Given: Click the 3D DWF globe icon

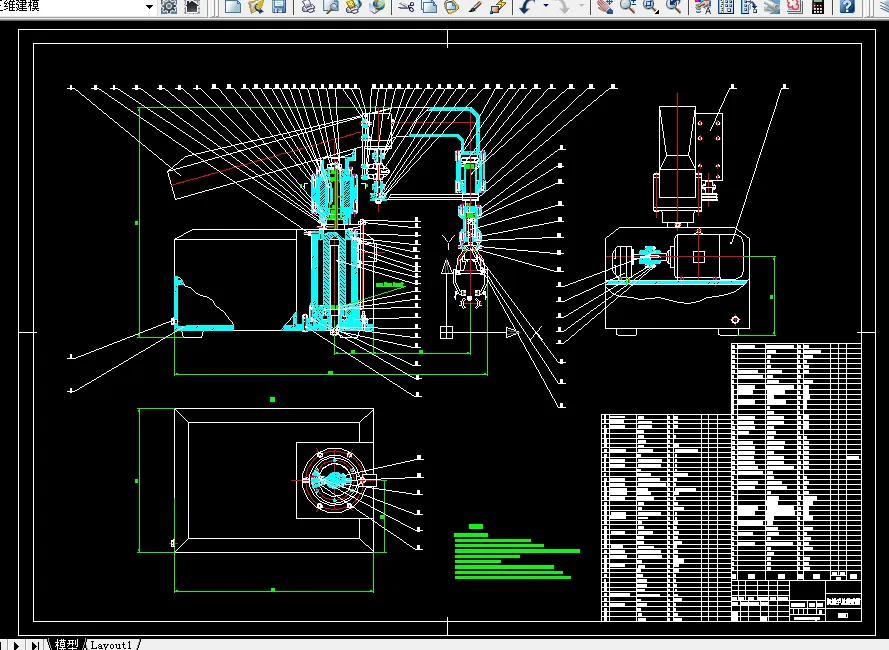Looking at the screenshot, I should 377,7.
